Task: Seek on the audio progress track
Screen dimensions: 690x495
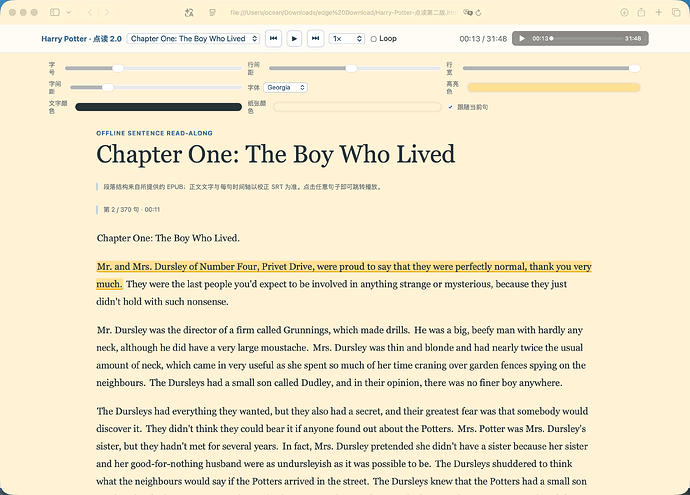Action: 585,39
